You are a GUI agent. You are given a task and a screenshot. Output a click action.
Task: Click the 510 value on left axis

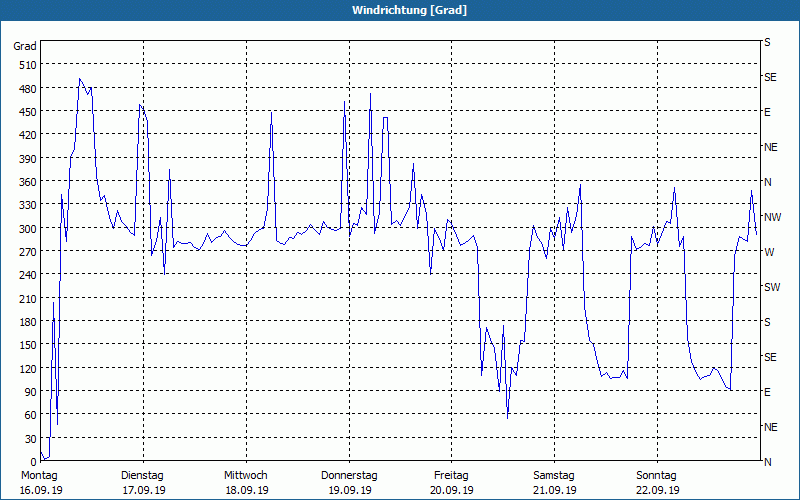pos(28,65)
